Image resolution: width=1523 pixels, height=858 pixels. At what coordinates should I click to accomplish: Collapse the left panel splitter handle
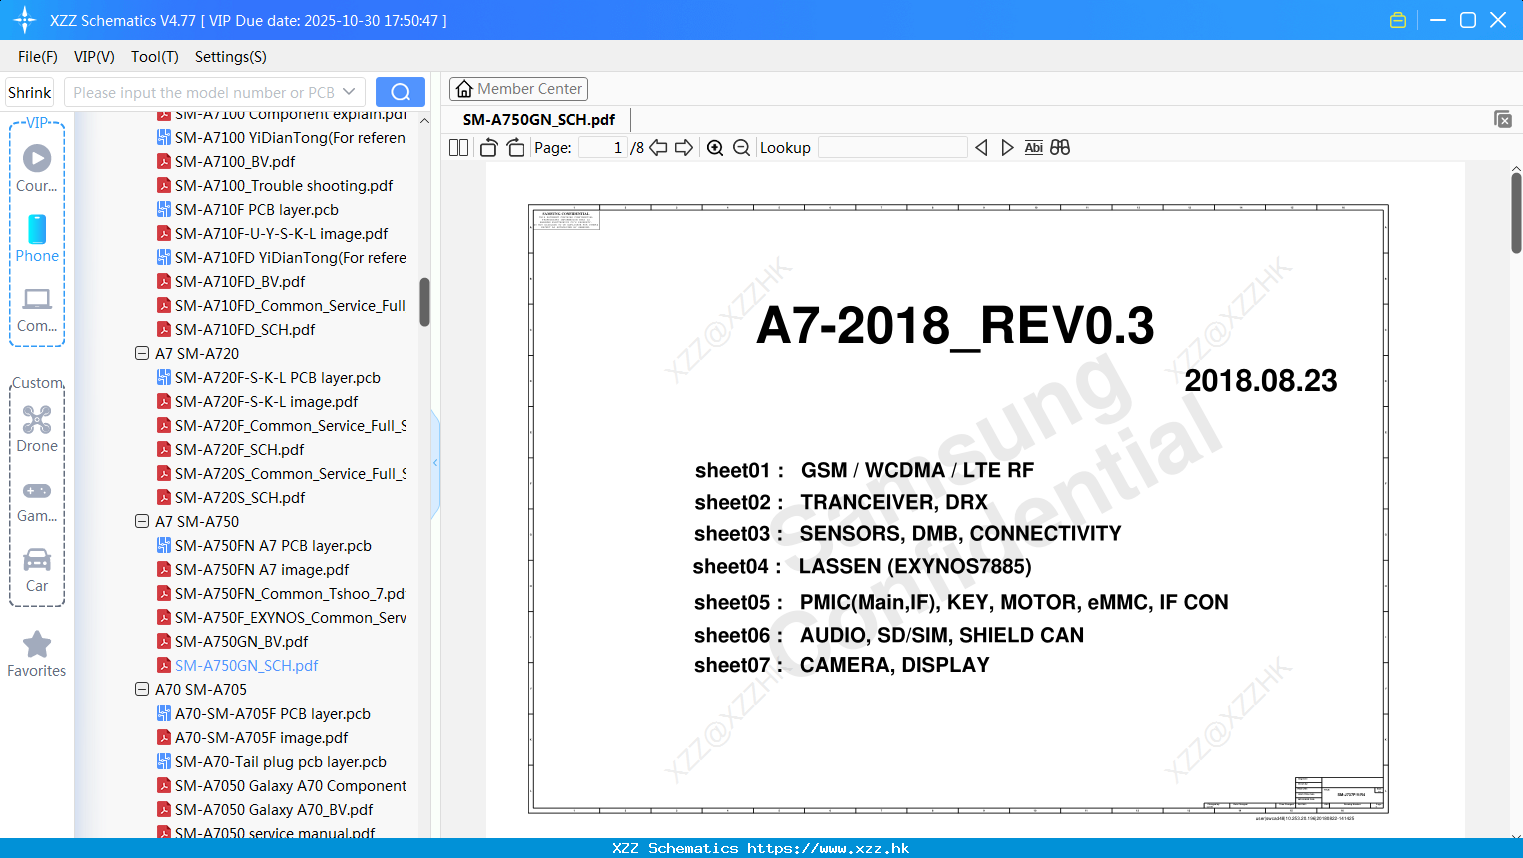point(435,462)
